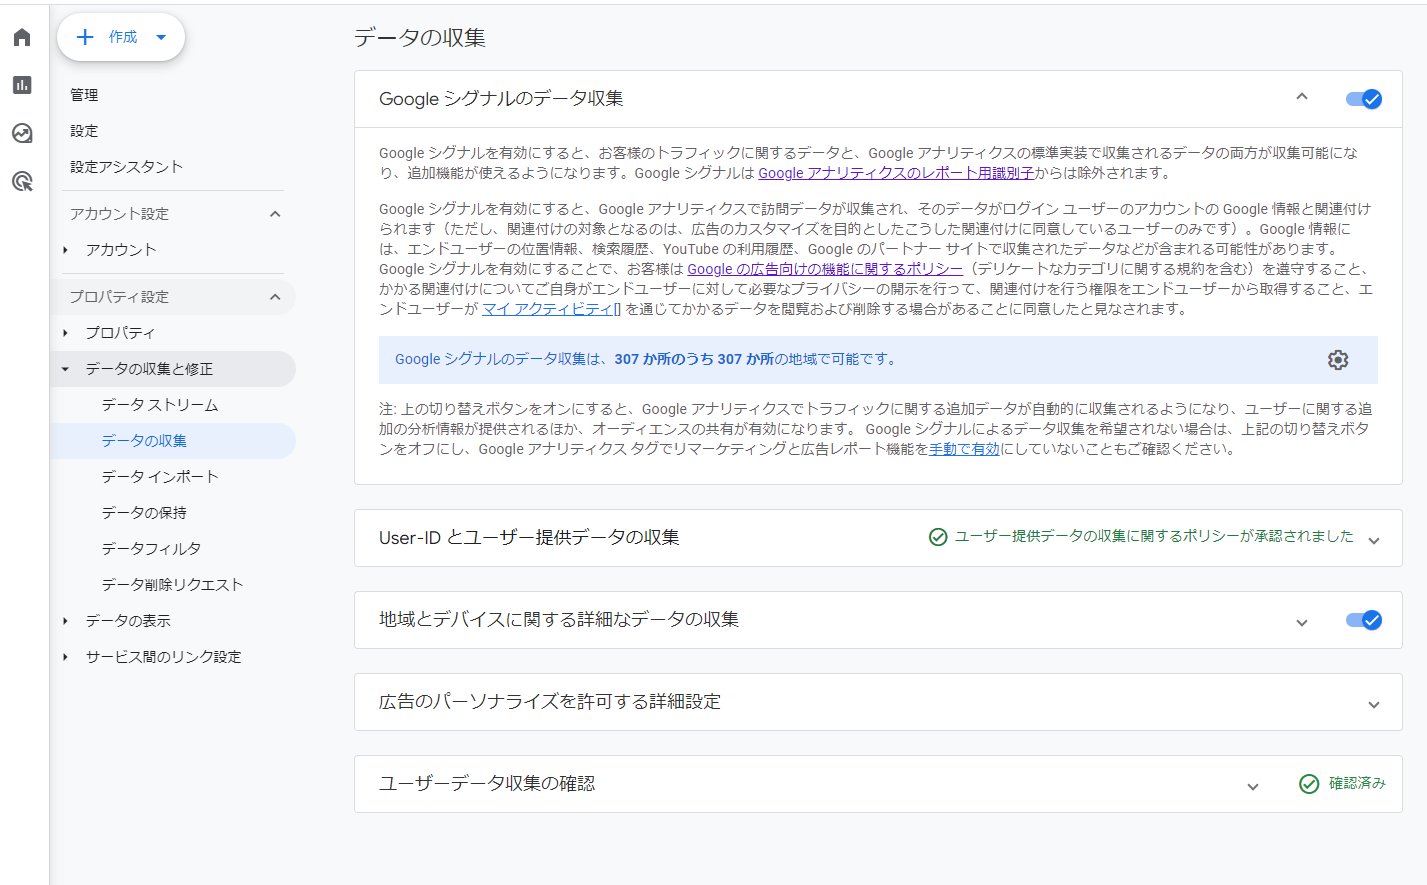Click 307 か所のうち 307 か所 text

click(694, 359)
